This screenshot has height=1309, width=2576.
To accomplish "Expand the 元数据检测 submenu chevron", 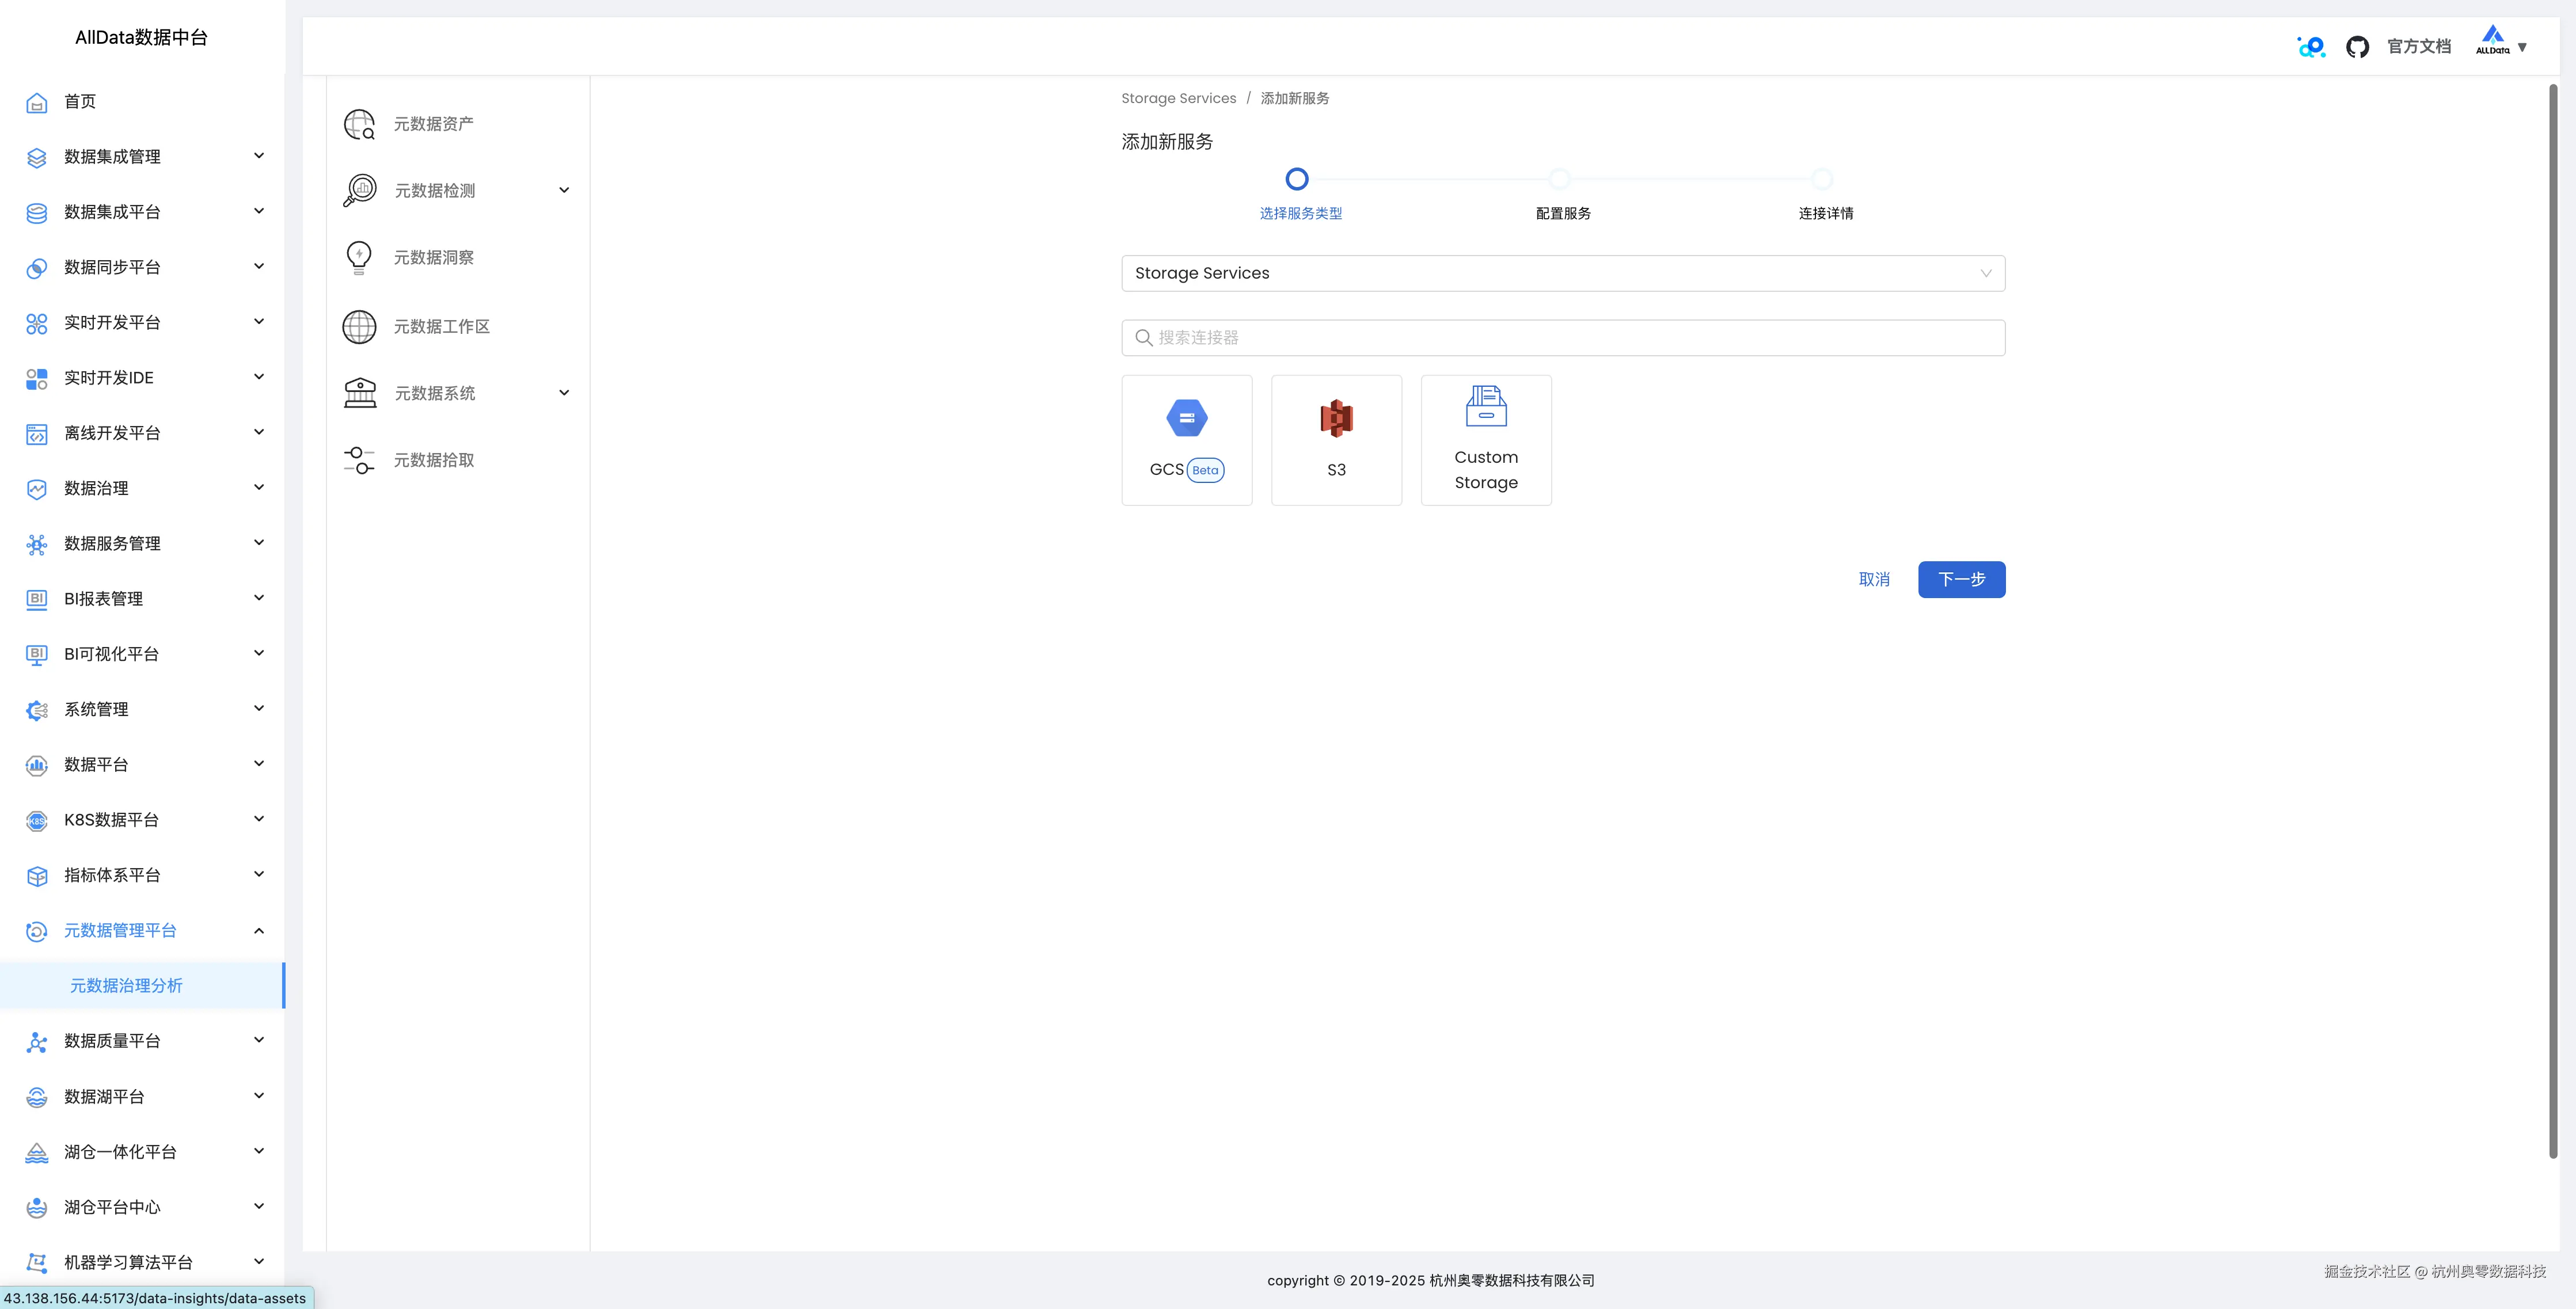I will 564,190.
